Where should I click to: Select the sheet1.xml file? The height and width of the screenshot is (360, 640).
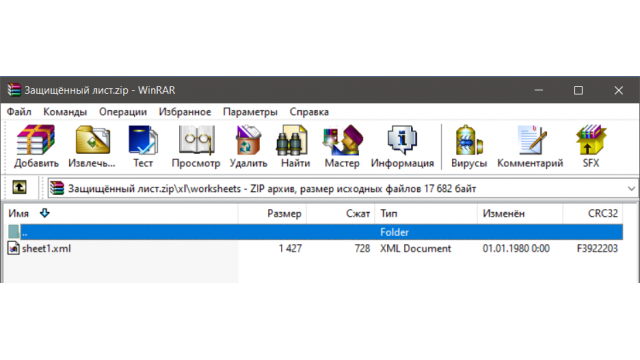click(47, 248)
